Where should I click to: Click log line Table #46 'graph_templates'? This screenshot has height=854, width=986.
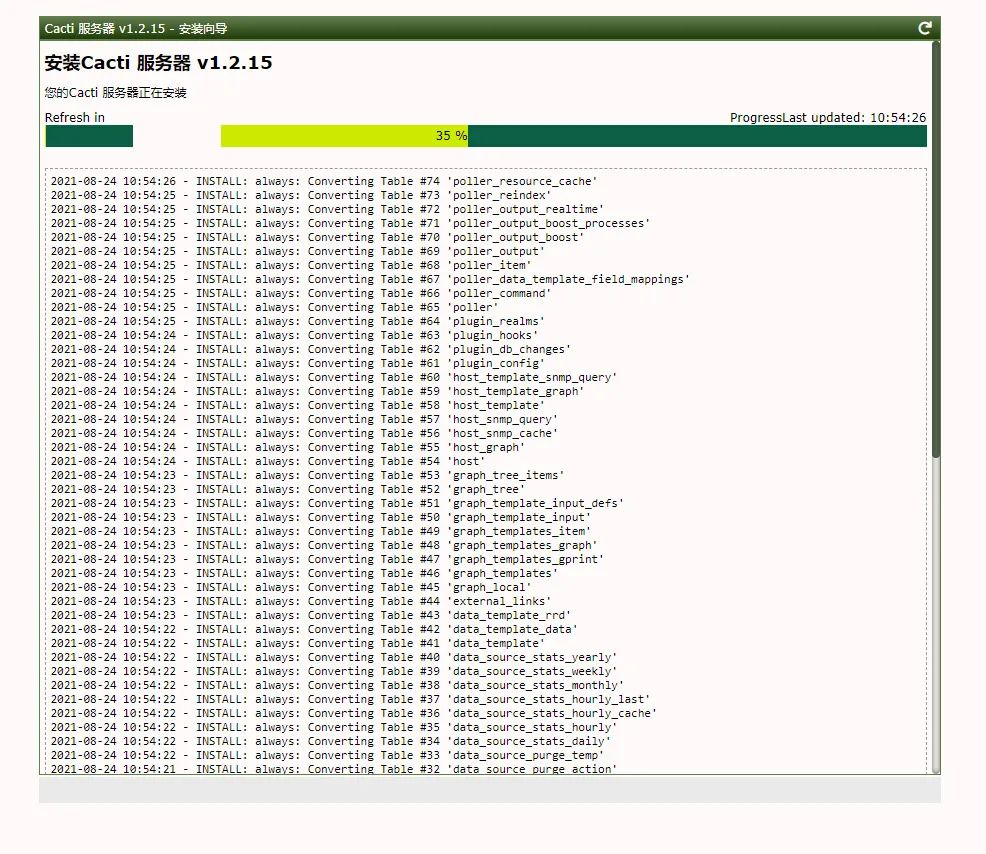304,573
